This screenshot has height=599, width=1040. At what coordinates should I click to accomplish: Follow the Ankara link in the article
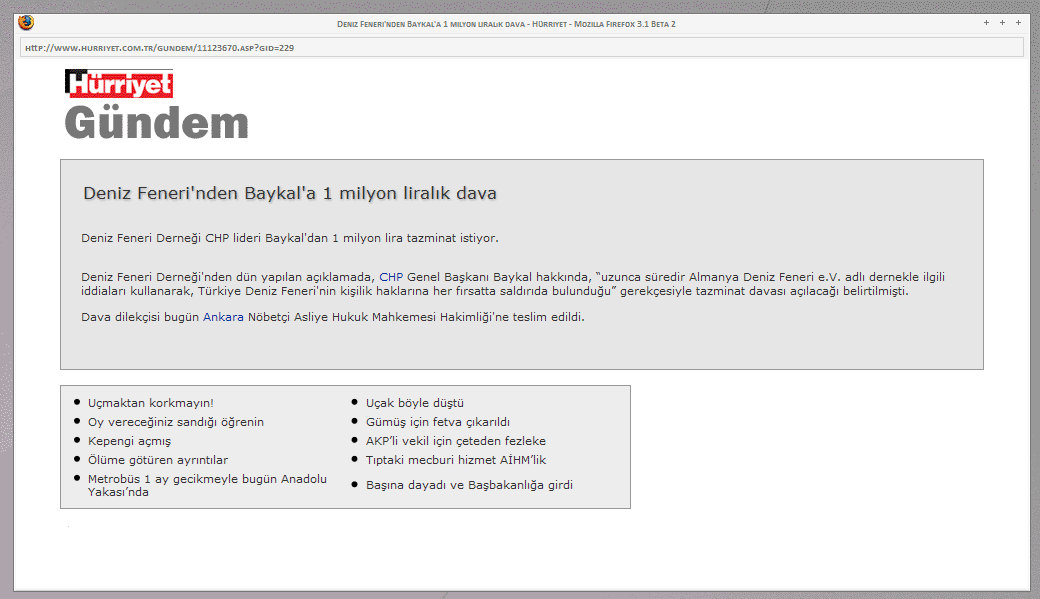223,317
